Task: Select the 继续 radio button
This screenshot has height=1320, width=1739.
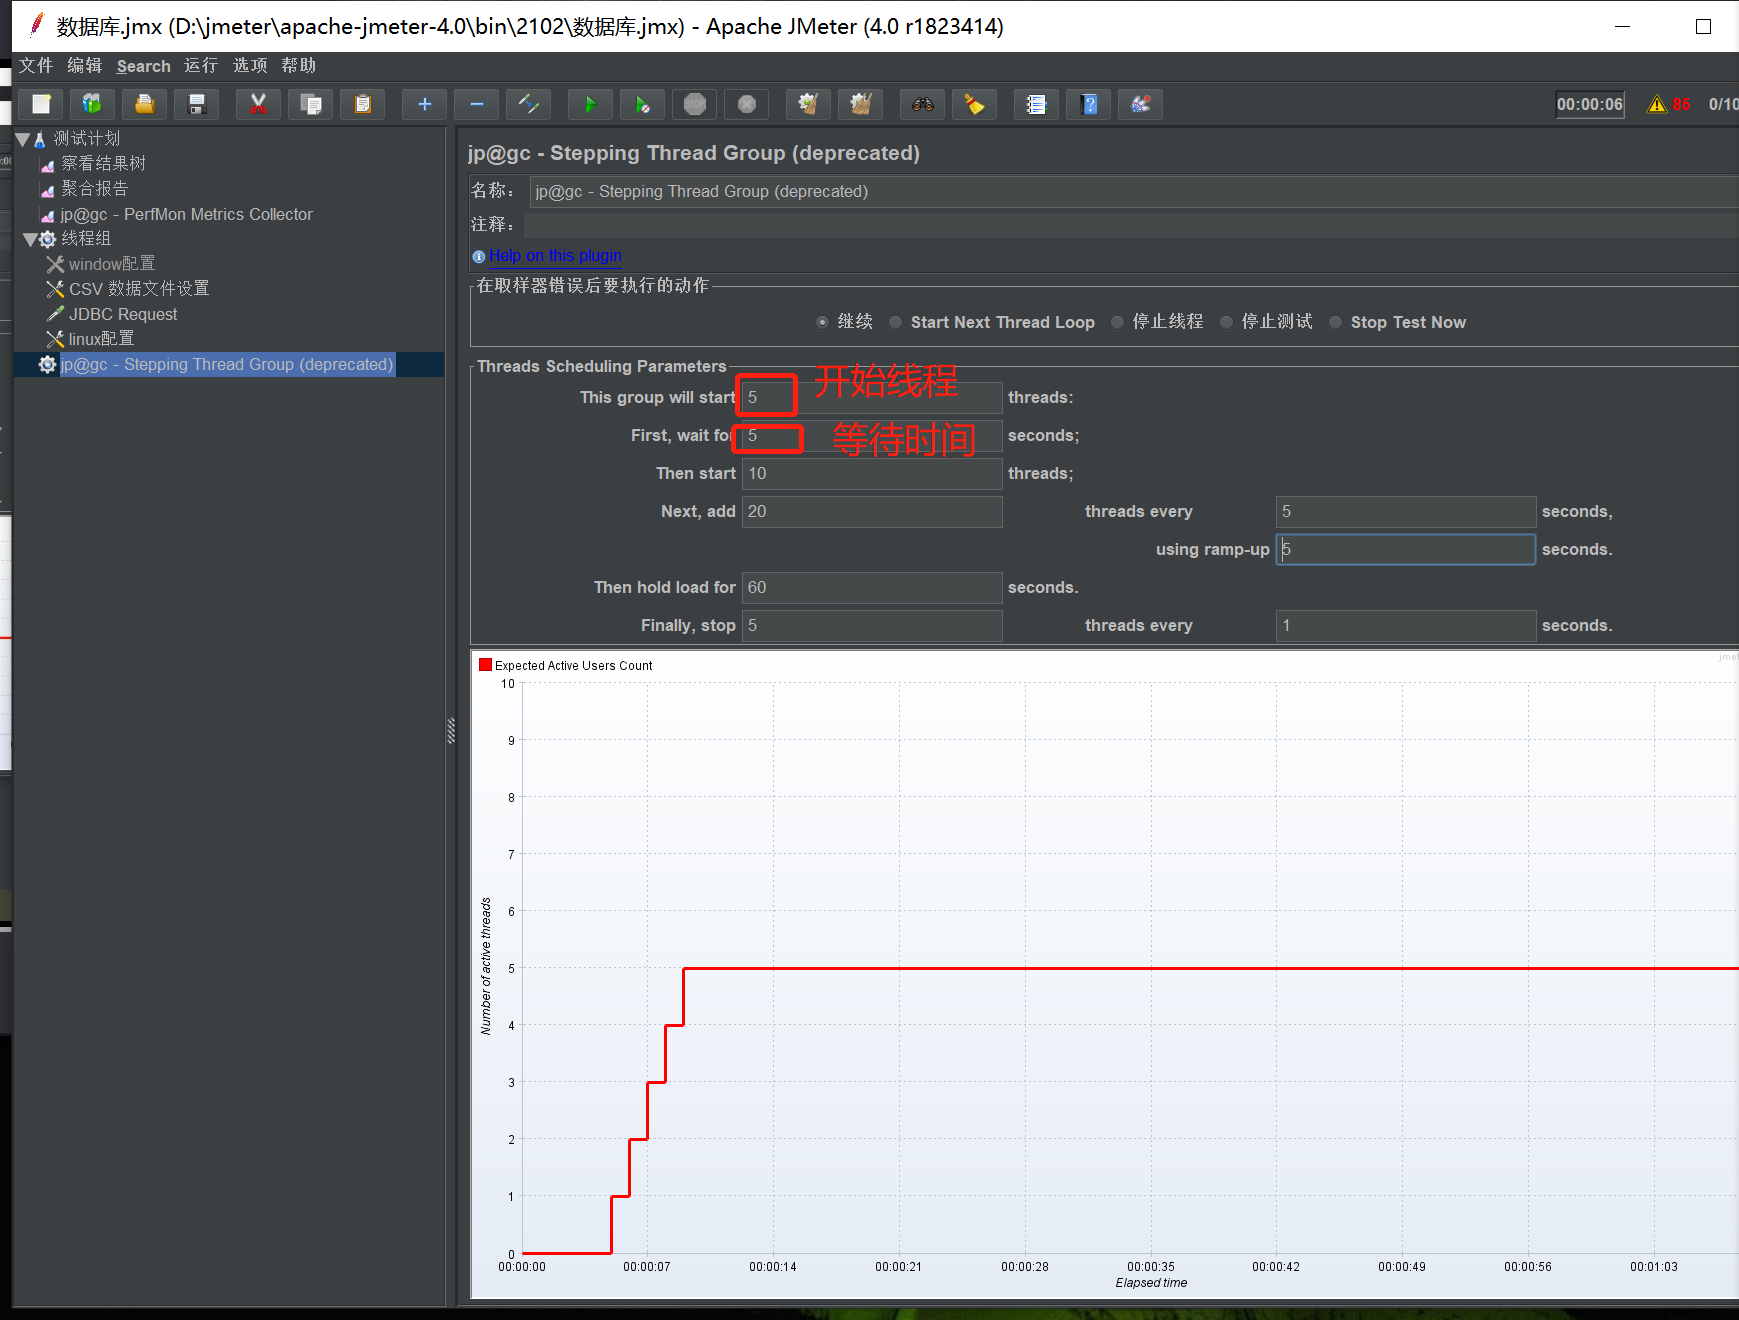Action: tap(822, 322)
